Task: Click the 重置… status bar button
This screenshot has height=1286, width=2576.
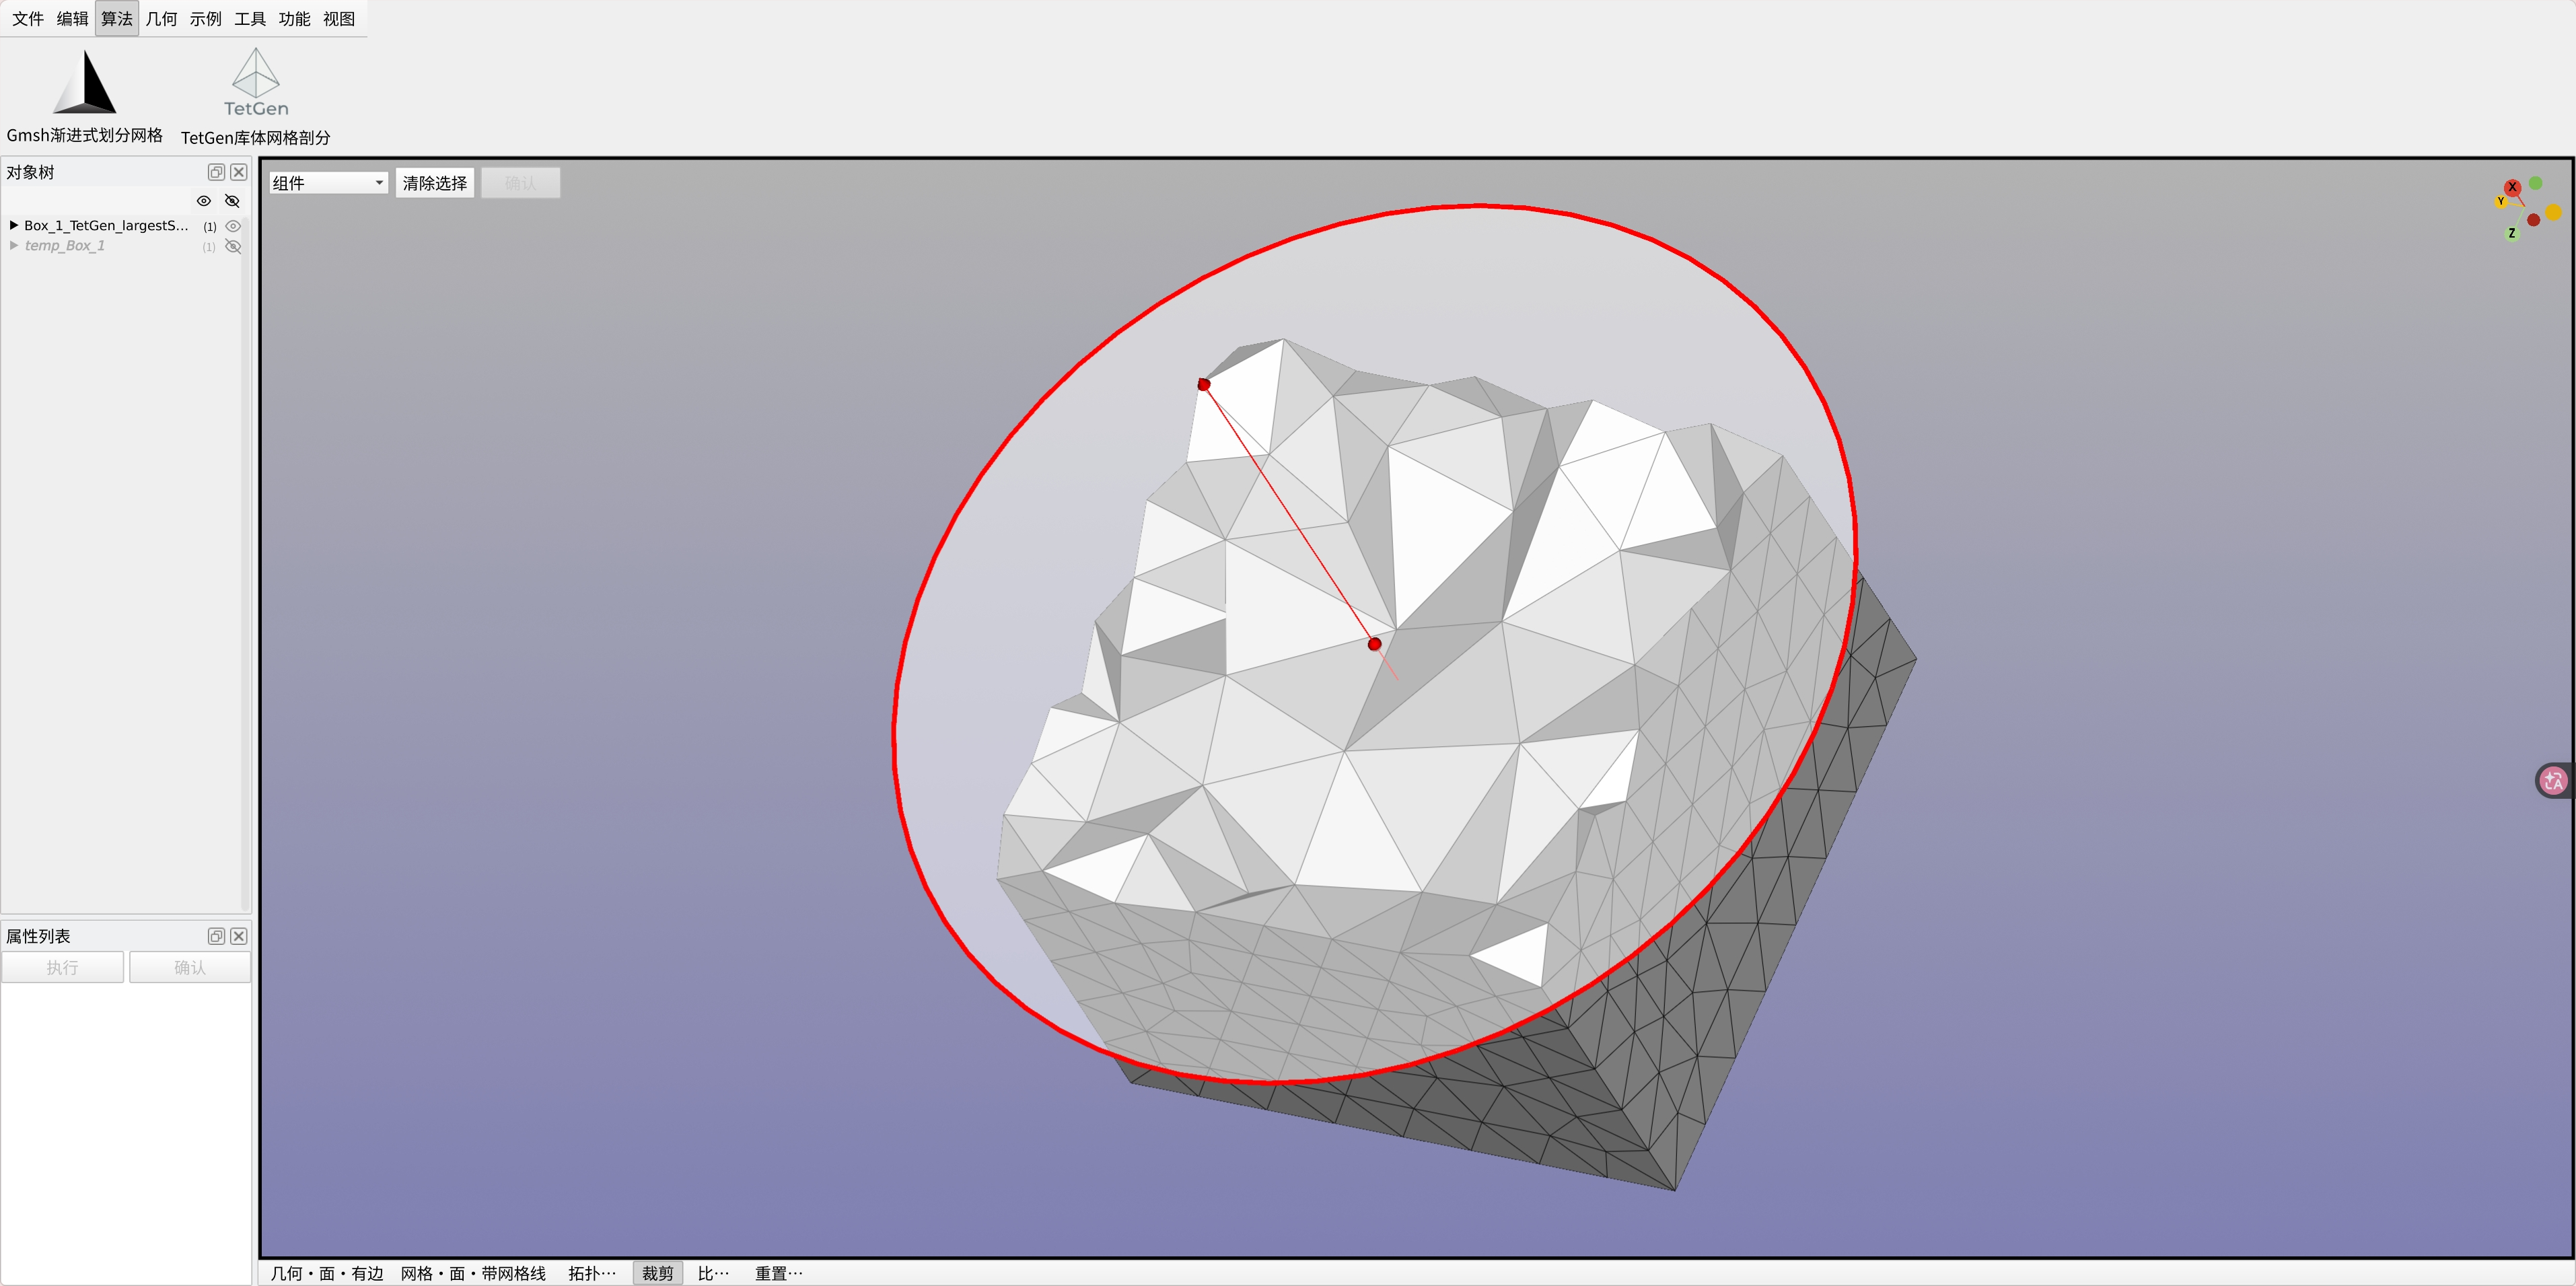Action: point(778,1273)
